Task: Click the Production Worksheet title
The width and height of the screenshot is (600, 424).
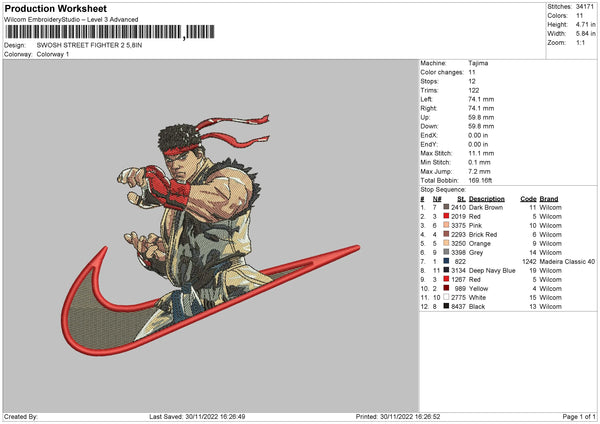Action: pyautogui.click(x=55, y=8)
